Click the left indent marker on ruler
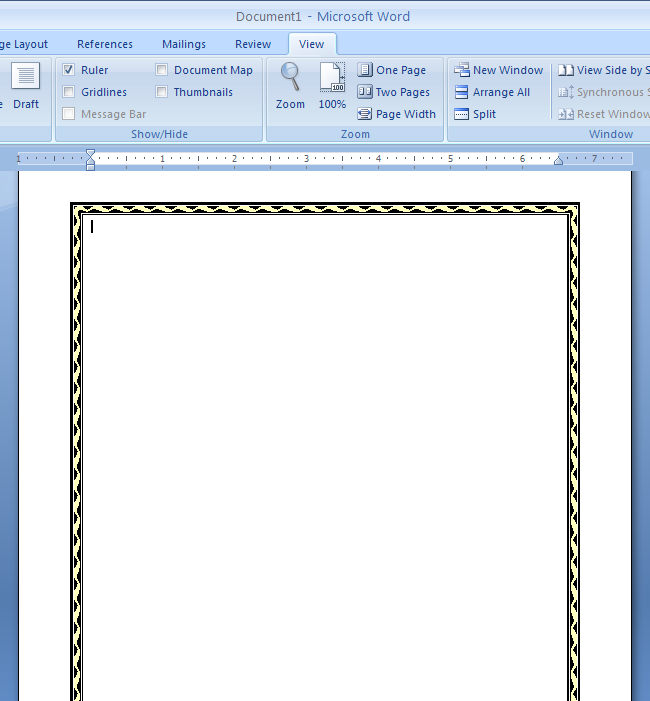Viewport: 650px width, 701px height. [x=90, y=167]
